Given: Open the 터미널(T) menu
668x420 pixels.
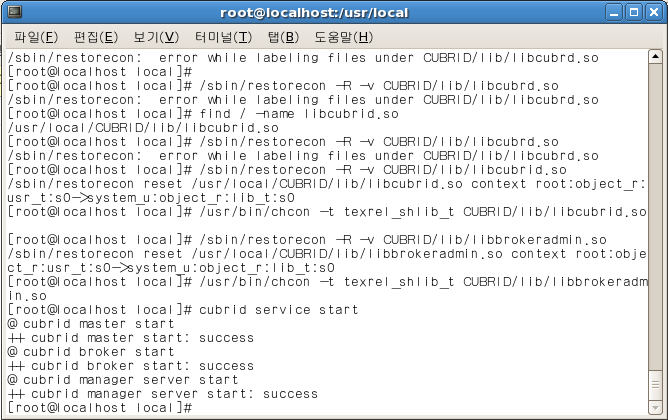Looking at the screenshot, I should (223, 37).
